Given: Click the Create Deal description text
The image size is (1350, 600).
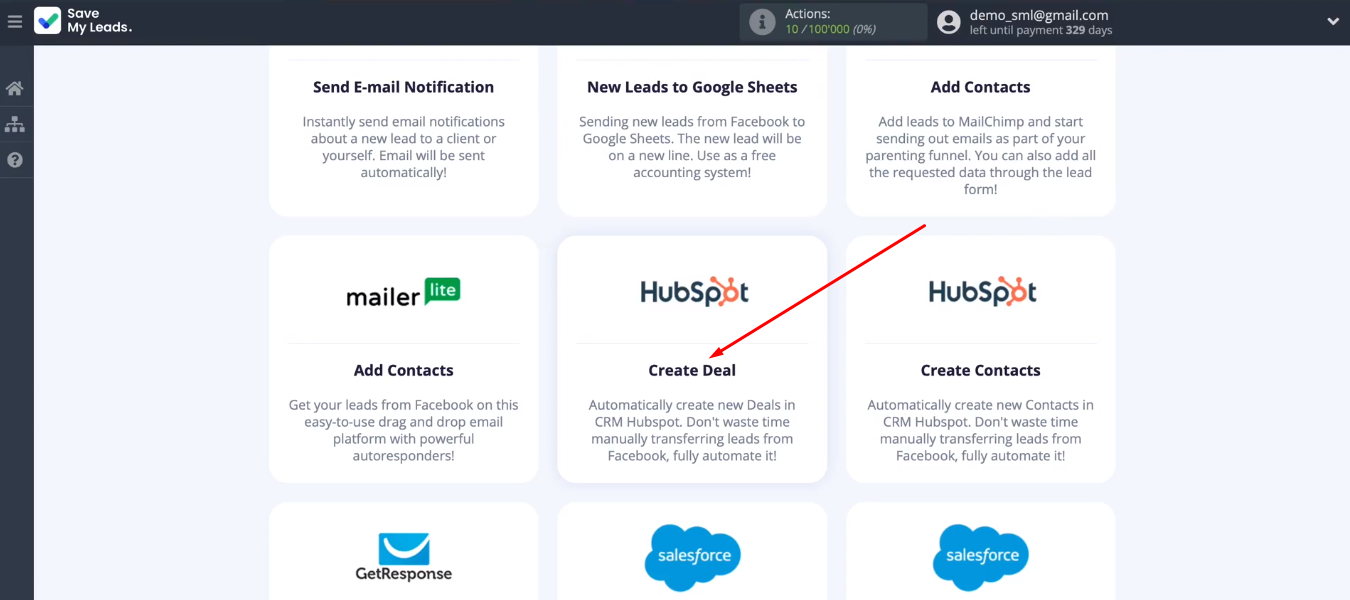Looking at the screenshot, I should click(692, 430).
